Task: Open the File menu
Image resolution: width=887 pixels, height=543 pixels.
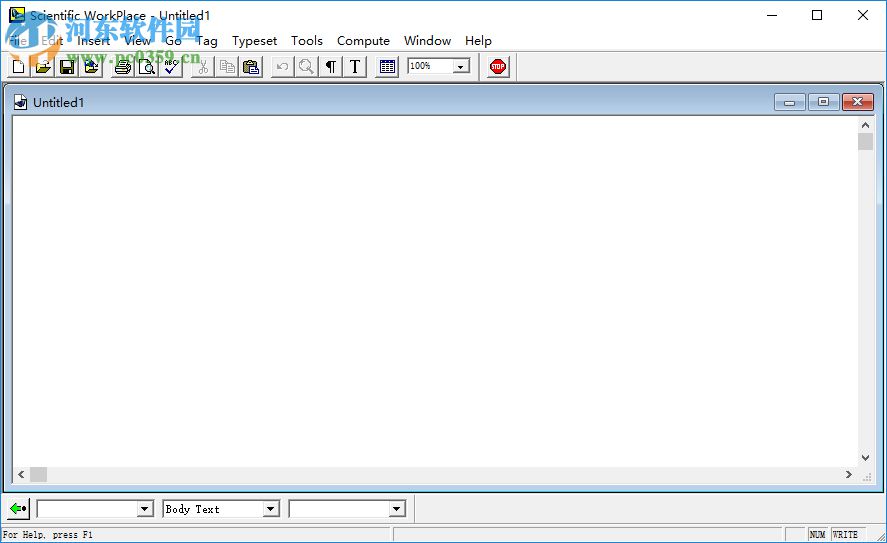Action: click(18, 41)
